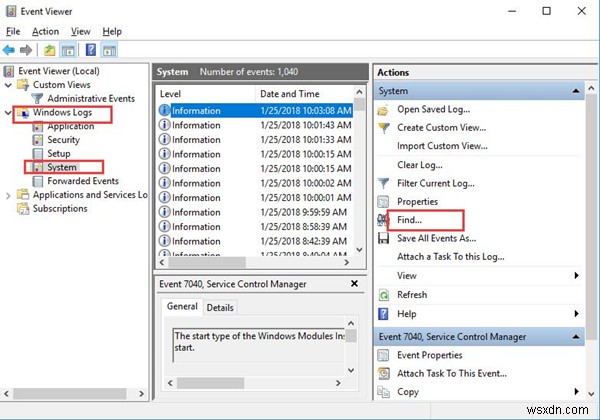Click the Back arrow toolbar icon
This screenshot has height=420, width=600.
(x=8, y=50)
